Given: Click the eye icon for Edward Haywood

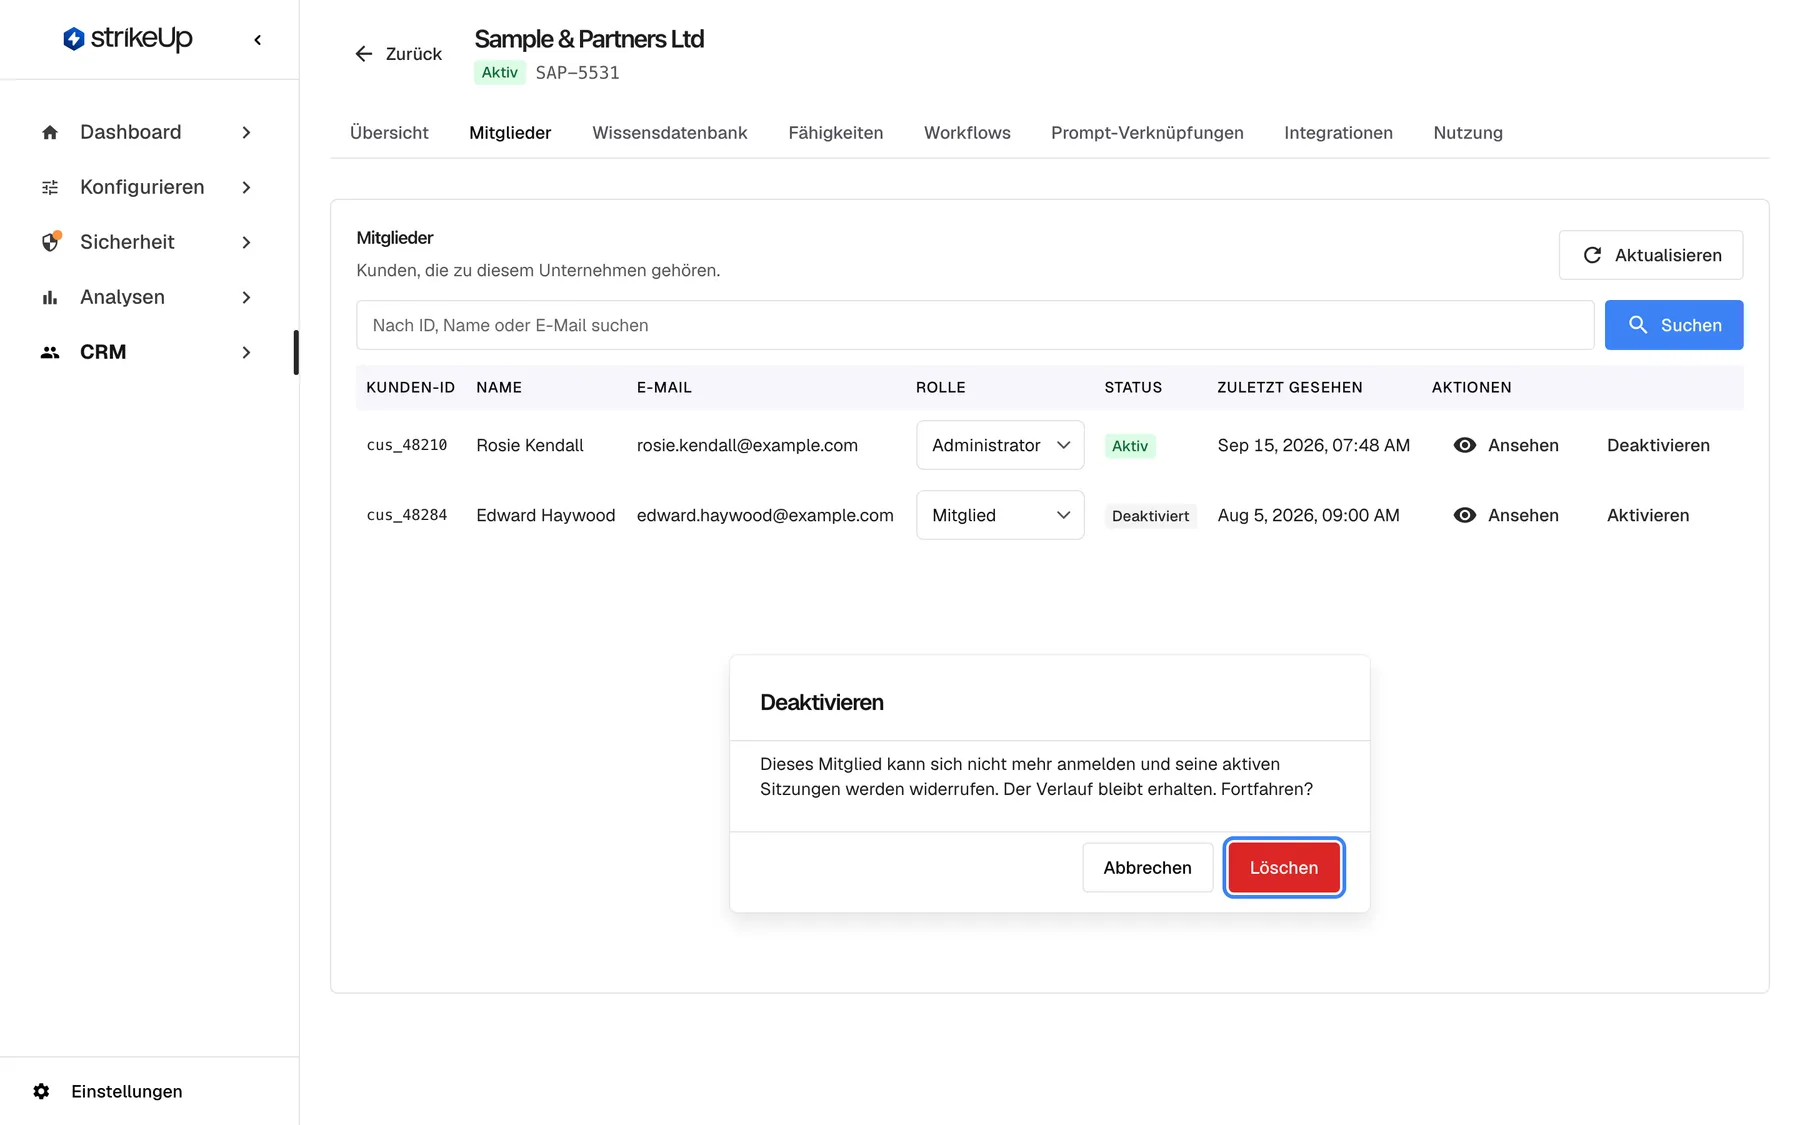Looking at the screenshot, I should 1465,515.
